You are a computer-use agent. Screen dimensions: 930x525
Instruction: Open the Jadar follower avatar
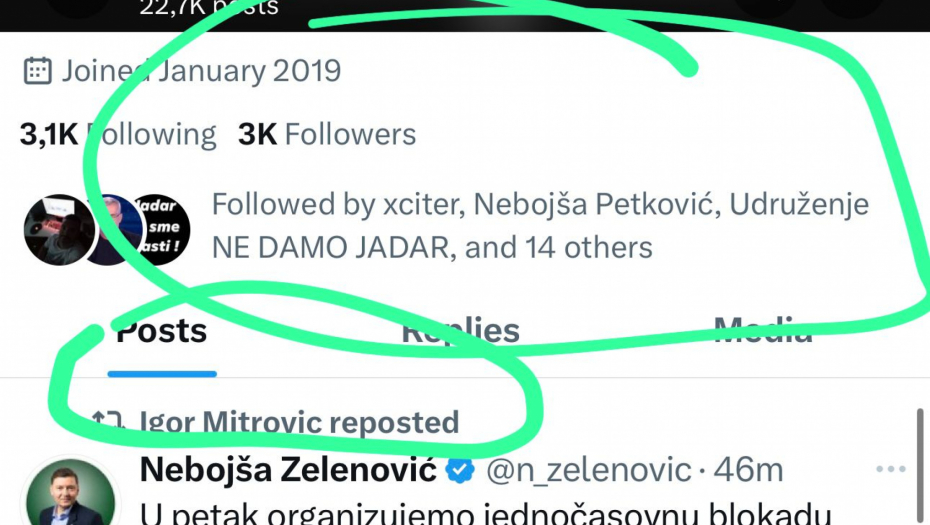(x=162, y=229)
